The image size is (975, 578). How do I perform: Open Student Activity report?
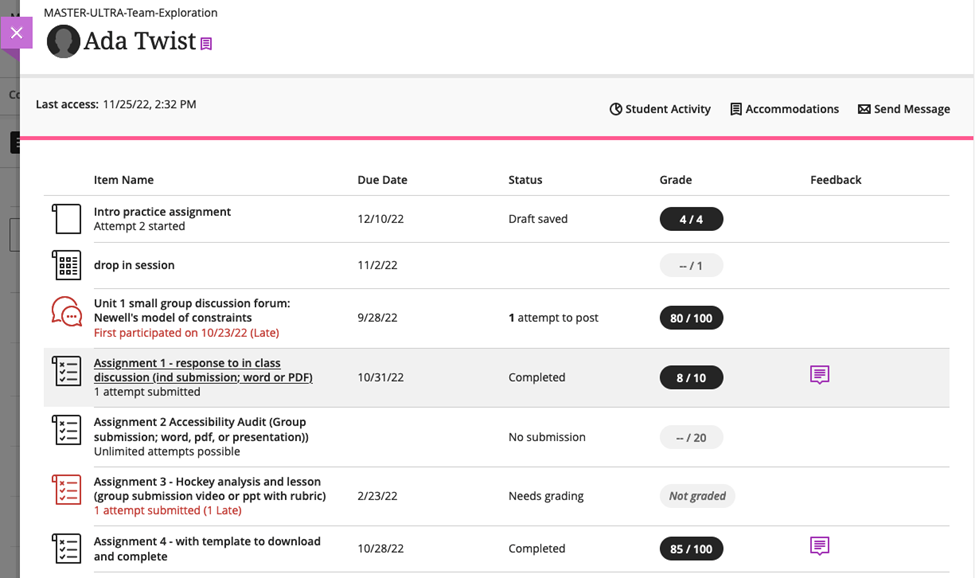[x=660, y=109]
